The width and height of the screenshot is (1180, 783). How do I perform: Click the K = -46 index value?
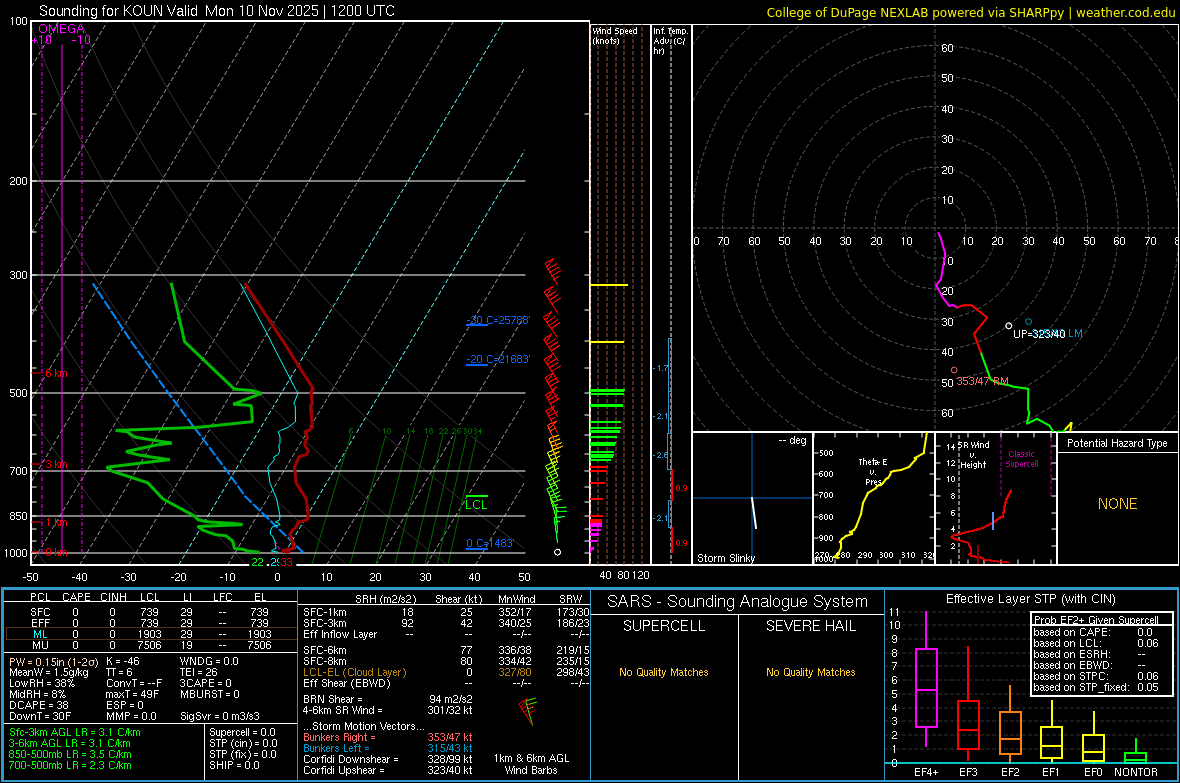click(x=123, y=662)
